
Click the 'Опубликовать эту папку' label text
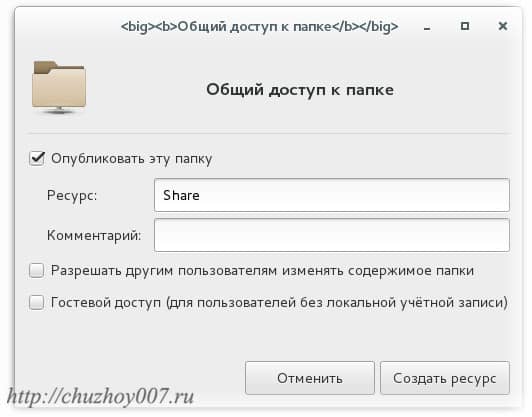coord(132,159)
